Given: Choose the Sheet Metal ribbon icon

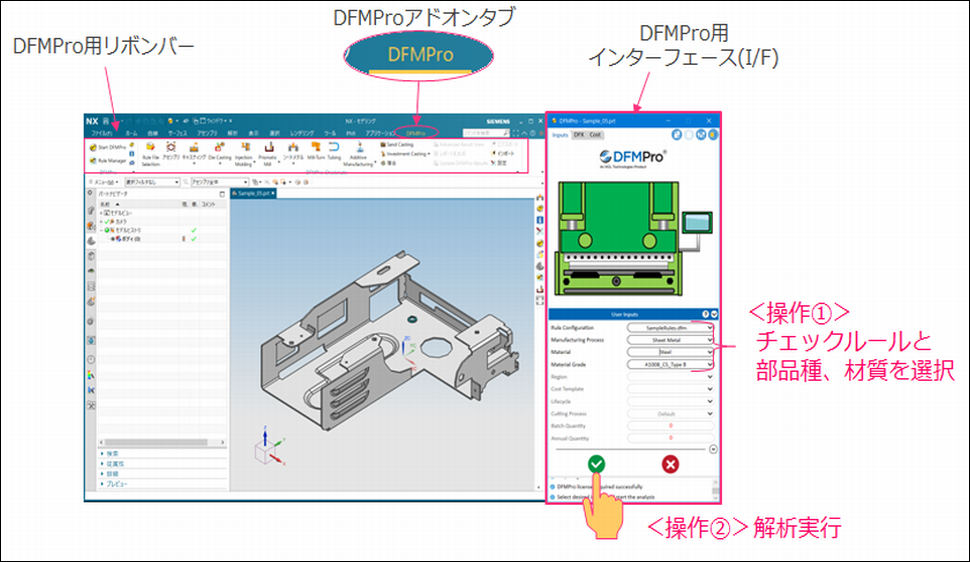Looking at the screenshot, I should (x=293, y=152).
